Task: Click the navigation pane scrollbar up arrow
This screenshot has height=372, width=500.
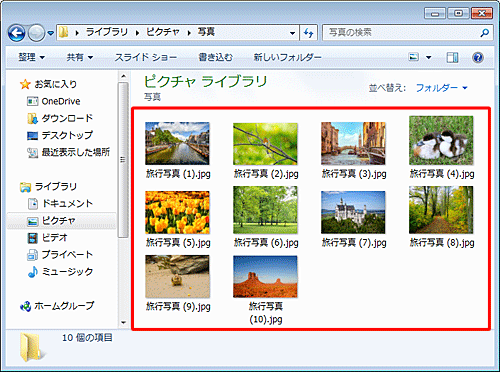Action: (x=123, y=77)
